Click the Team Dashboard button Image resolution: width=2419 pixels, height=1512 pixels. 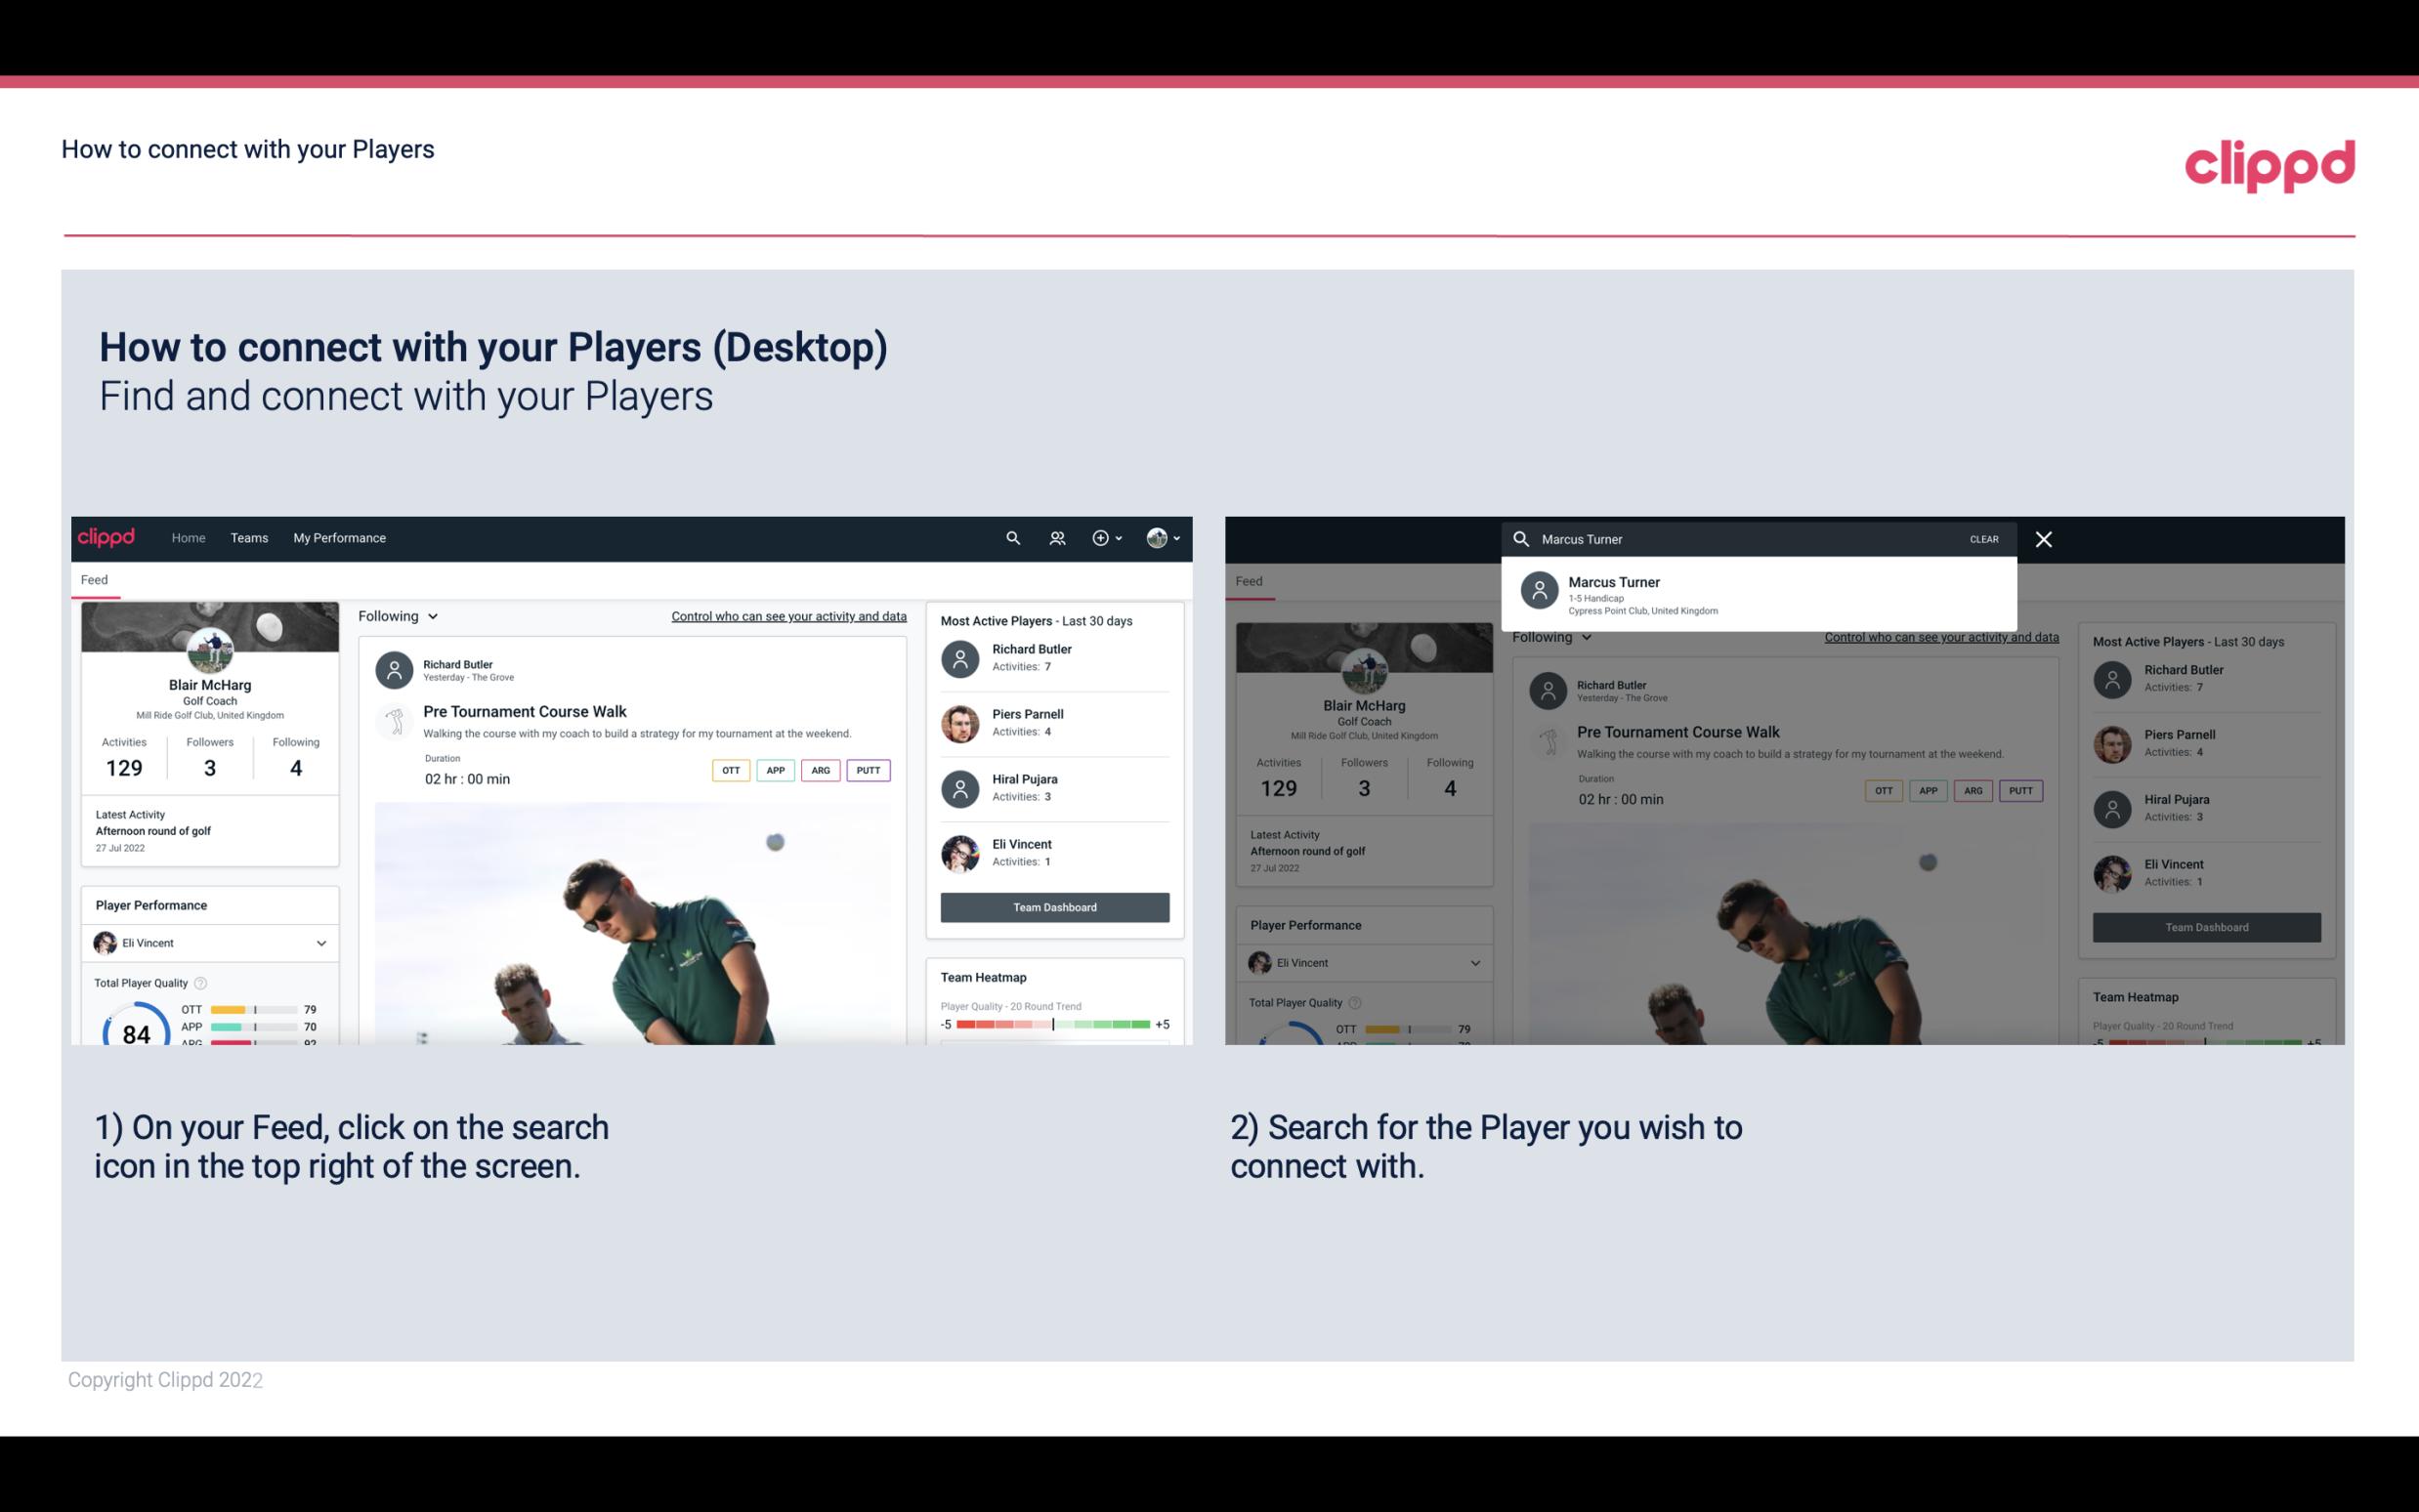coord(1053,905)
